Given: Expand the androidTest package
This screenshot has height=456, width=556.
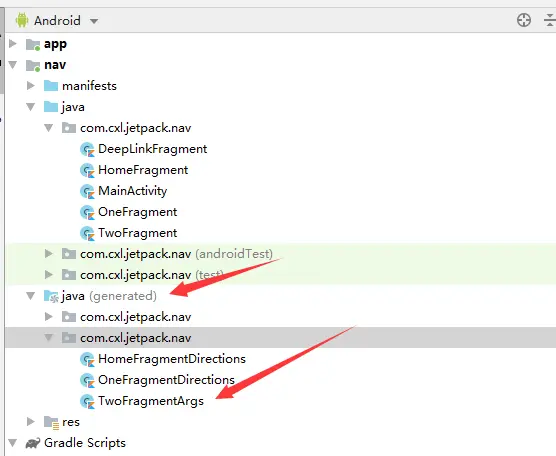Looking at the screenshot, I should (49, 254).
